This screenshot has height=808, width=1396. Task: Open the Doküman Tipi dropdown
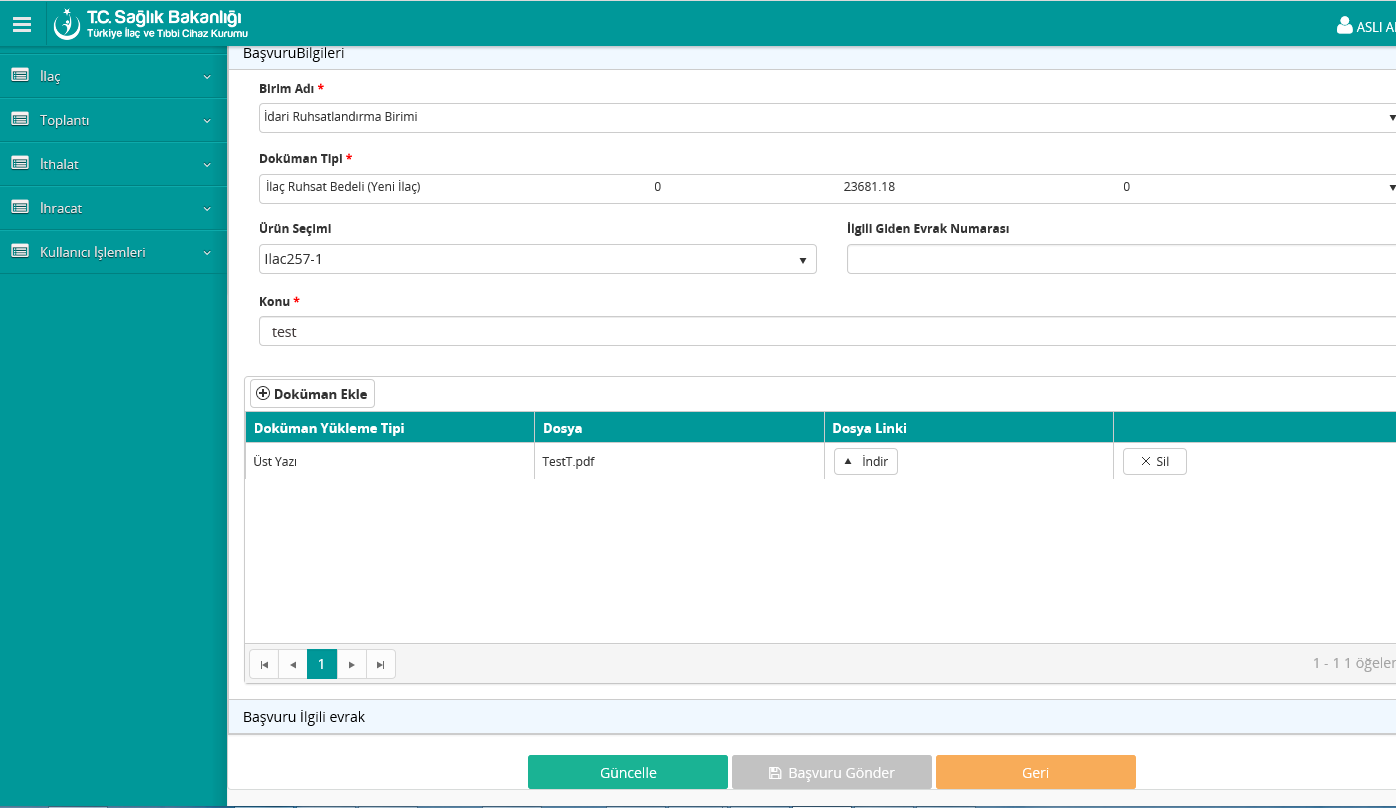(x=827, y=188)
